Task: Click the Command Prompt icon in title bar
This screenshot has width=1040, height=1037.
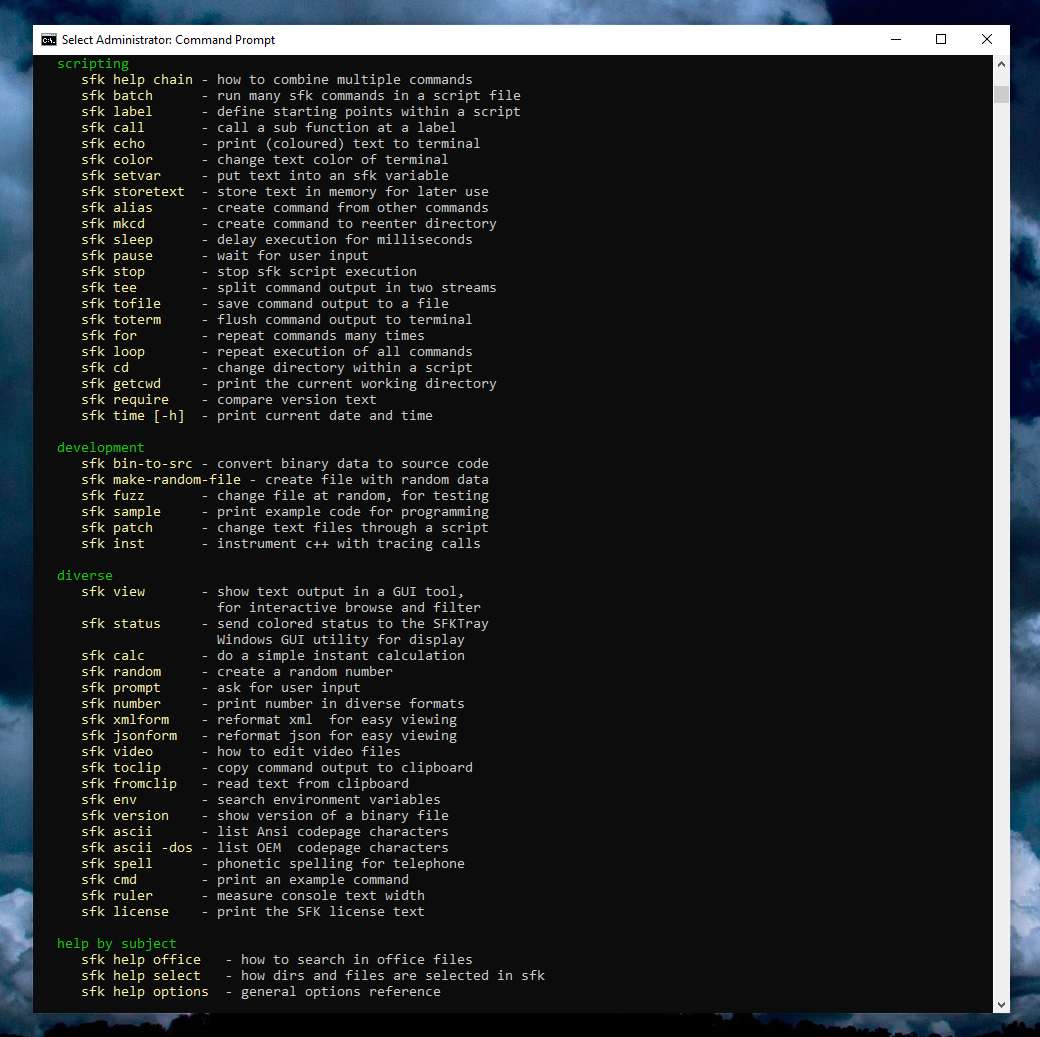Action: (48, 40)
